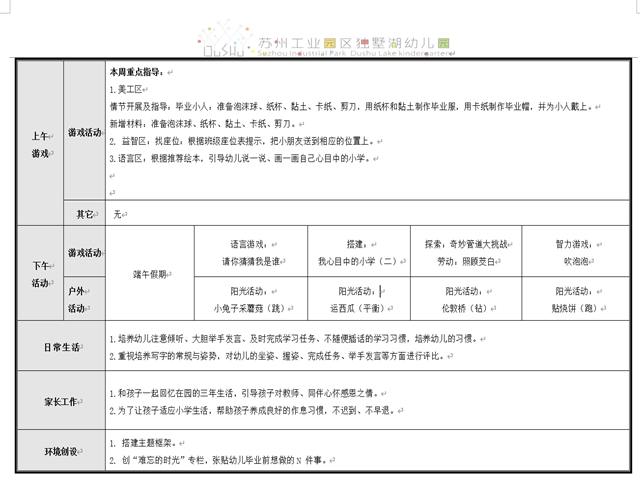Click the '日常生活' label cell
Image resolution: width=640 pixels, height=480 pixels.
[x=61, y=347]
